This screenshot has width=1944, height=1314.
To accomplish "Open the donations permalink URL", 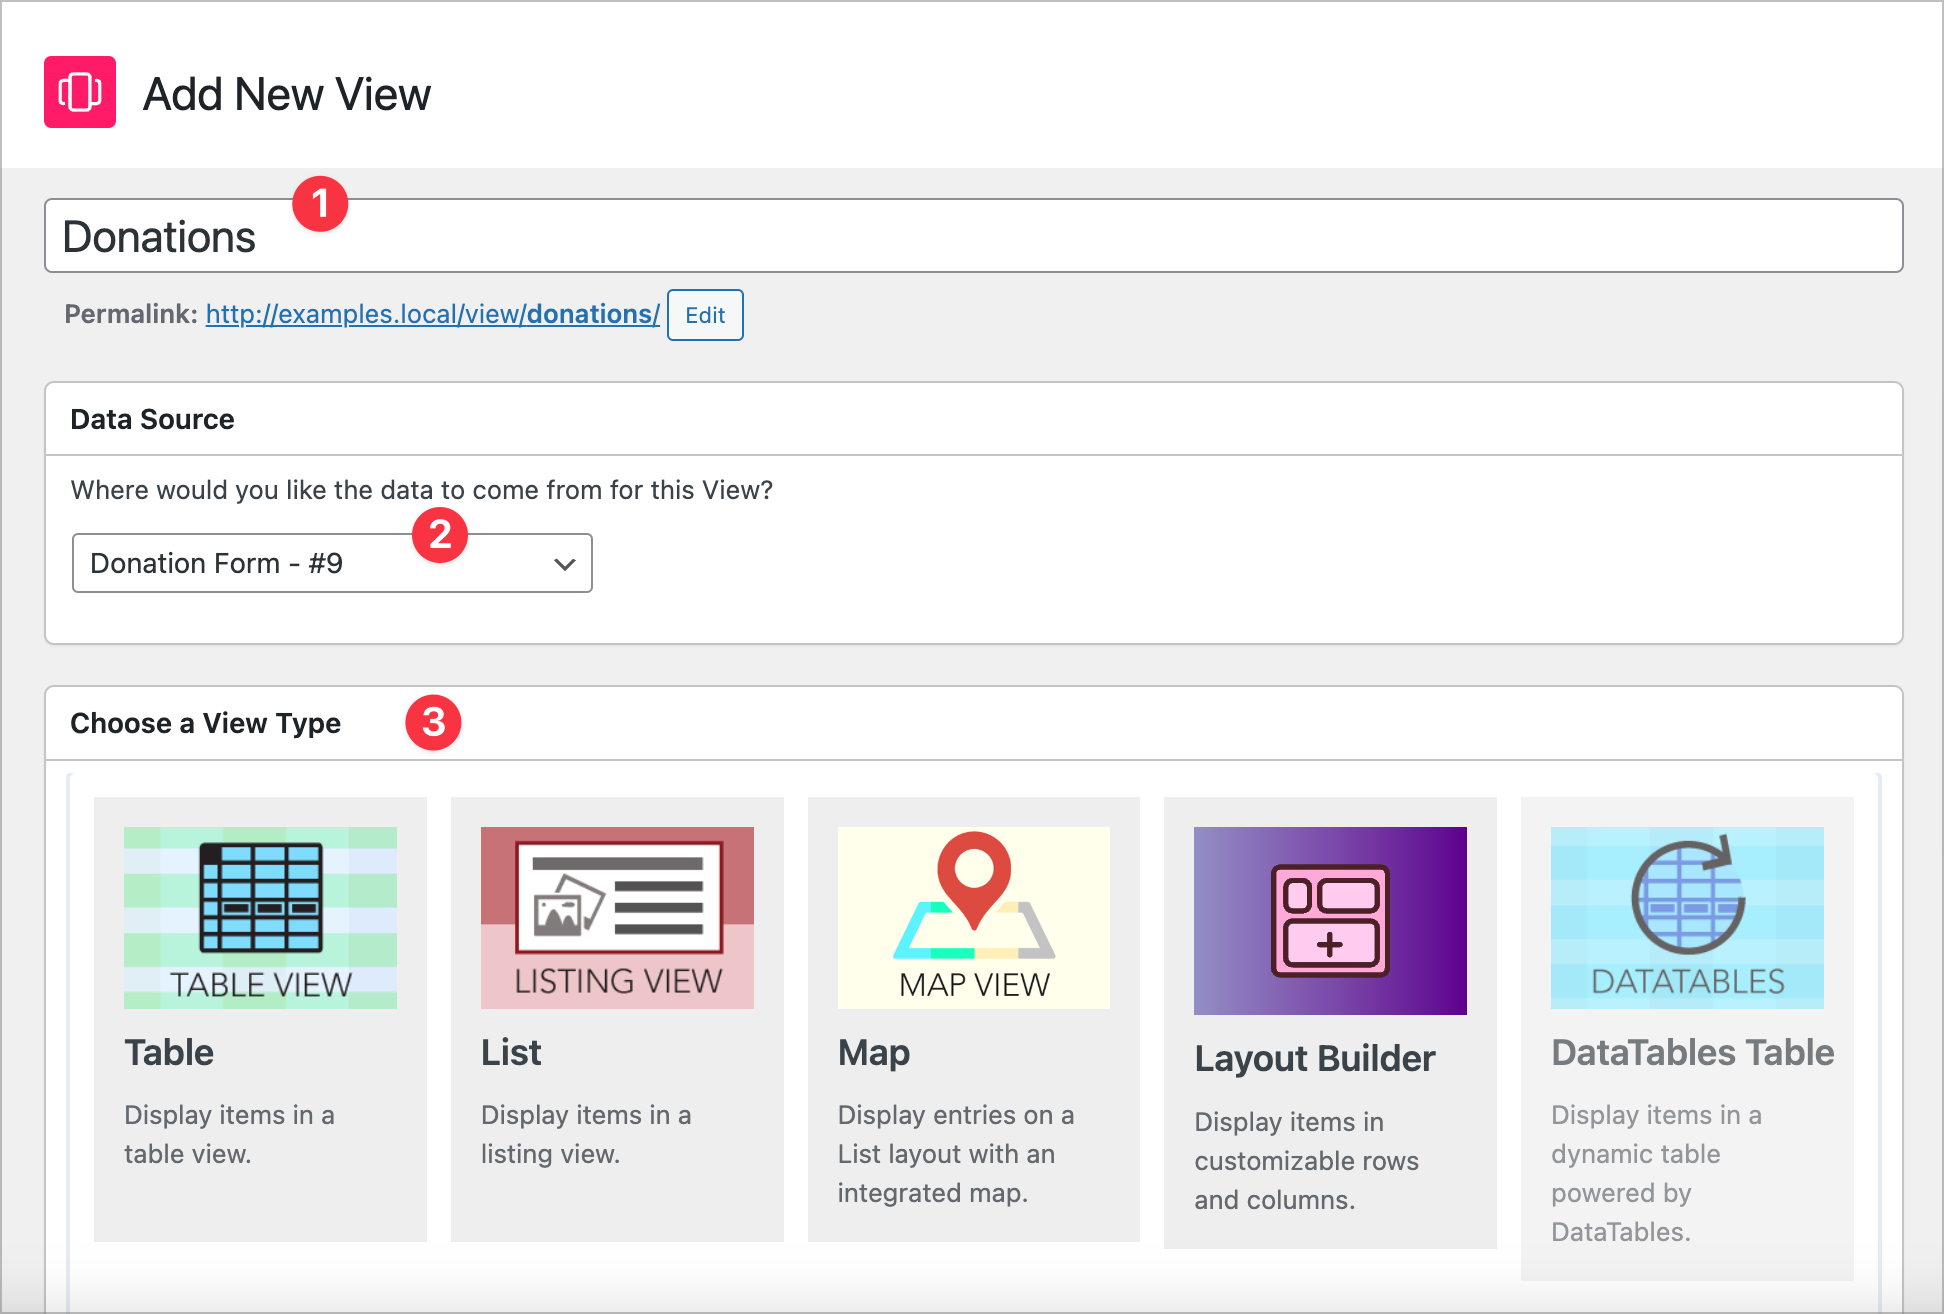I will (432, 314).
